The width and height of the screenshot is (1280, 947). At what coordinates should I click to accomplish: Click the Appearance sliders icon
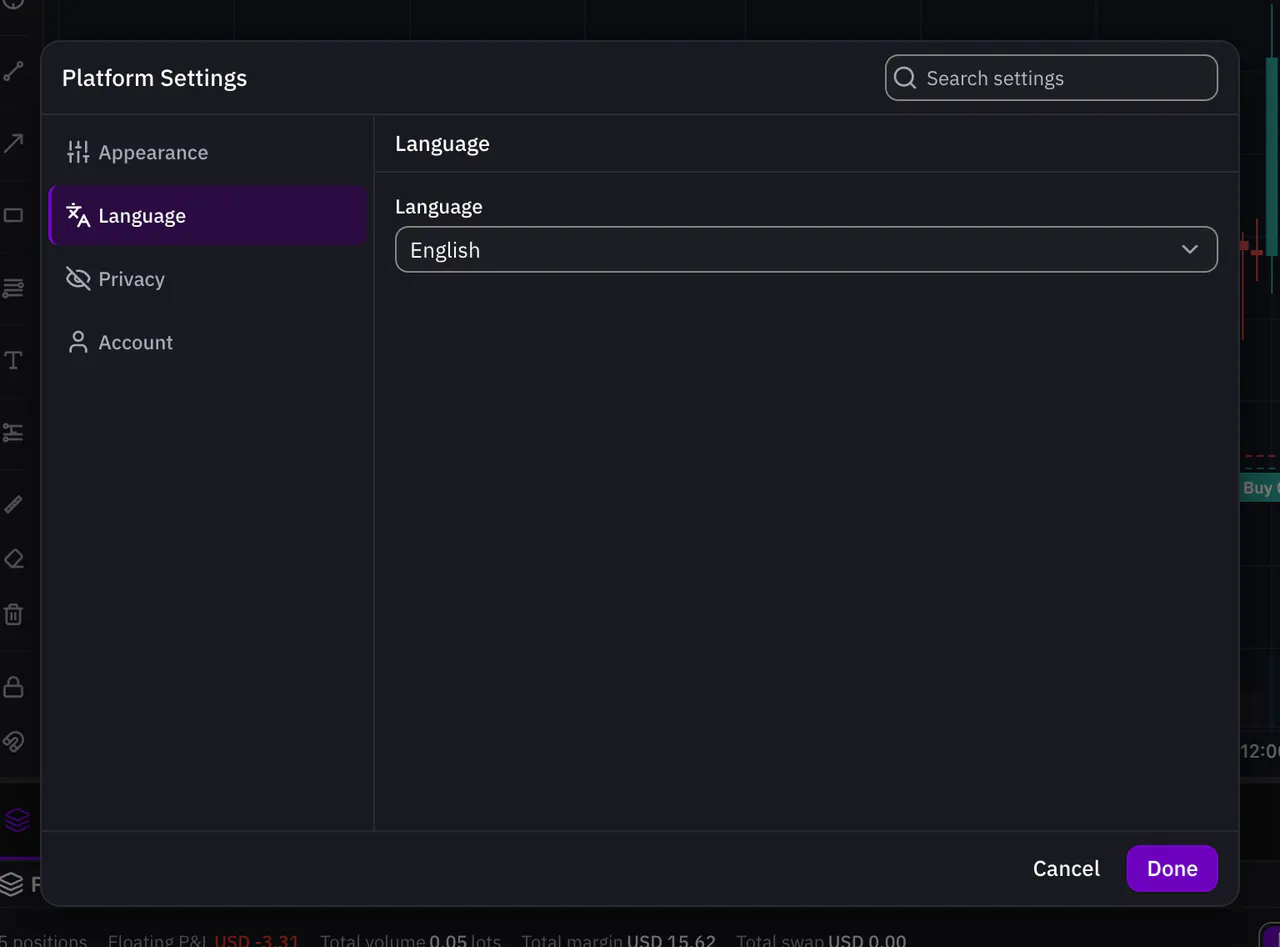click(x=78, y=152)
